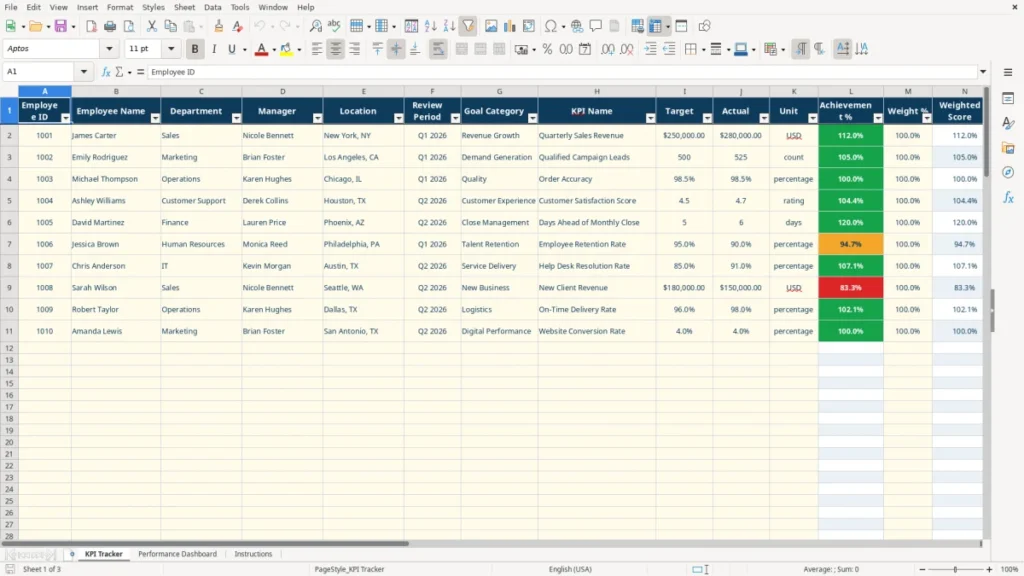Screen dimensions: 1024x576
Task: Click the Save document icon
Action: (61, 26)
